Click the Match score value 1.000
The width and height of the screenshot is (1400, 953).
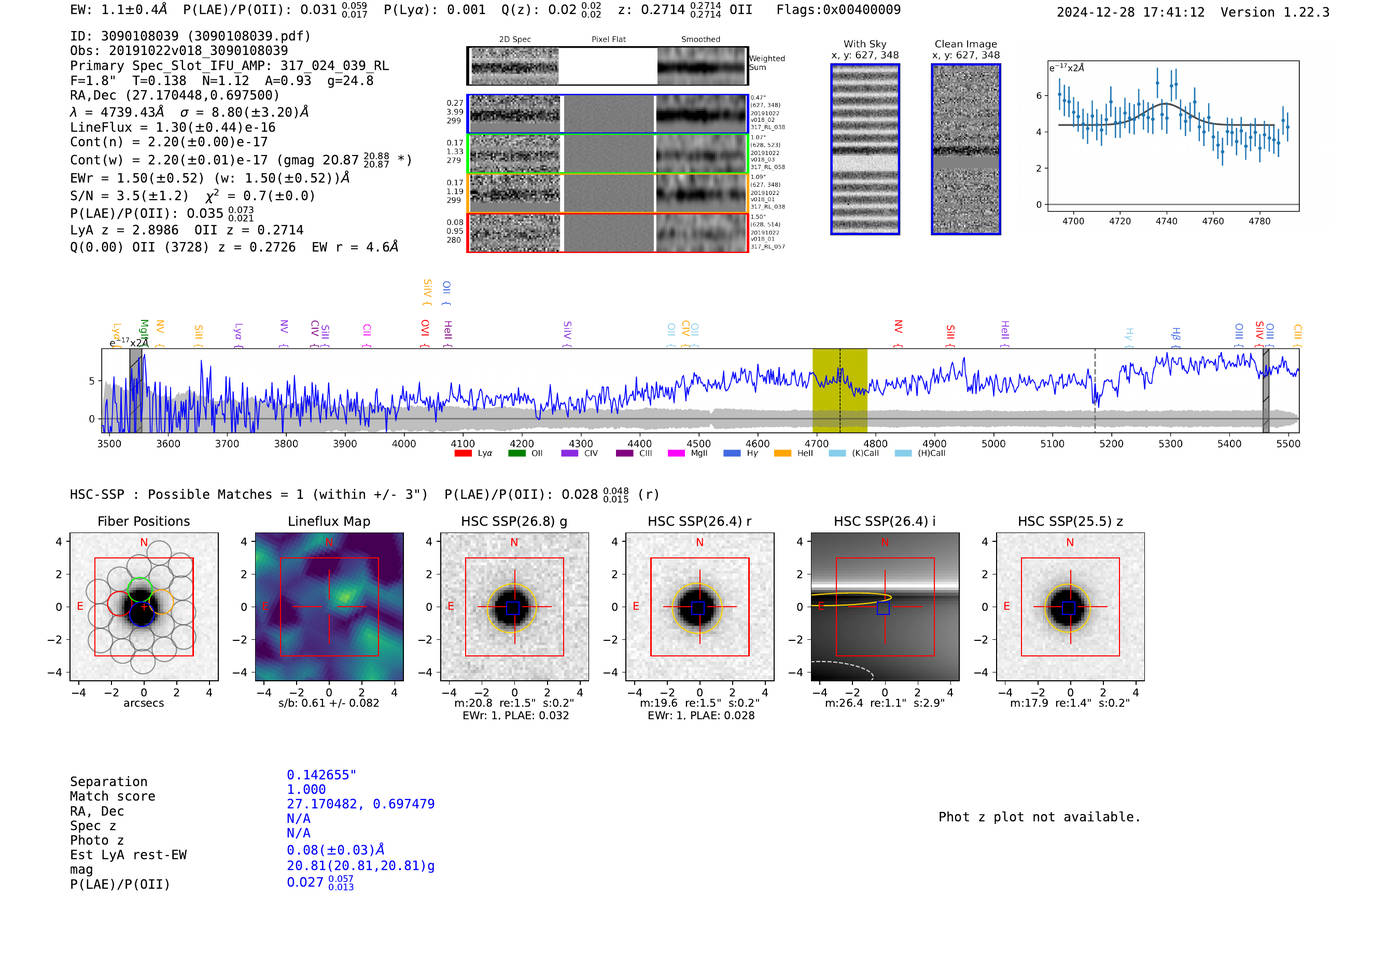[306, 789]
